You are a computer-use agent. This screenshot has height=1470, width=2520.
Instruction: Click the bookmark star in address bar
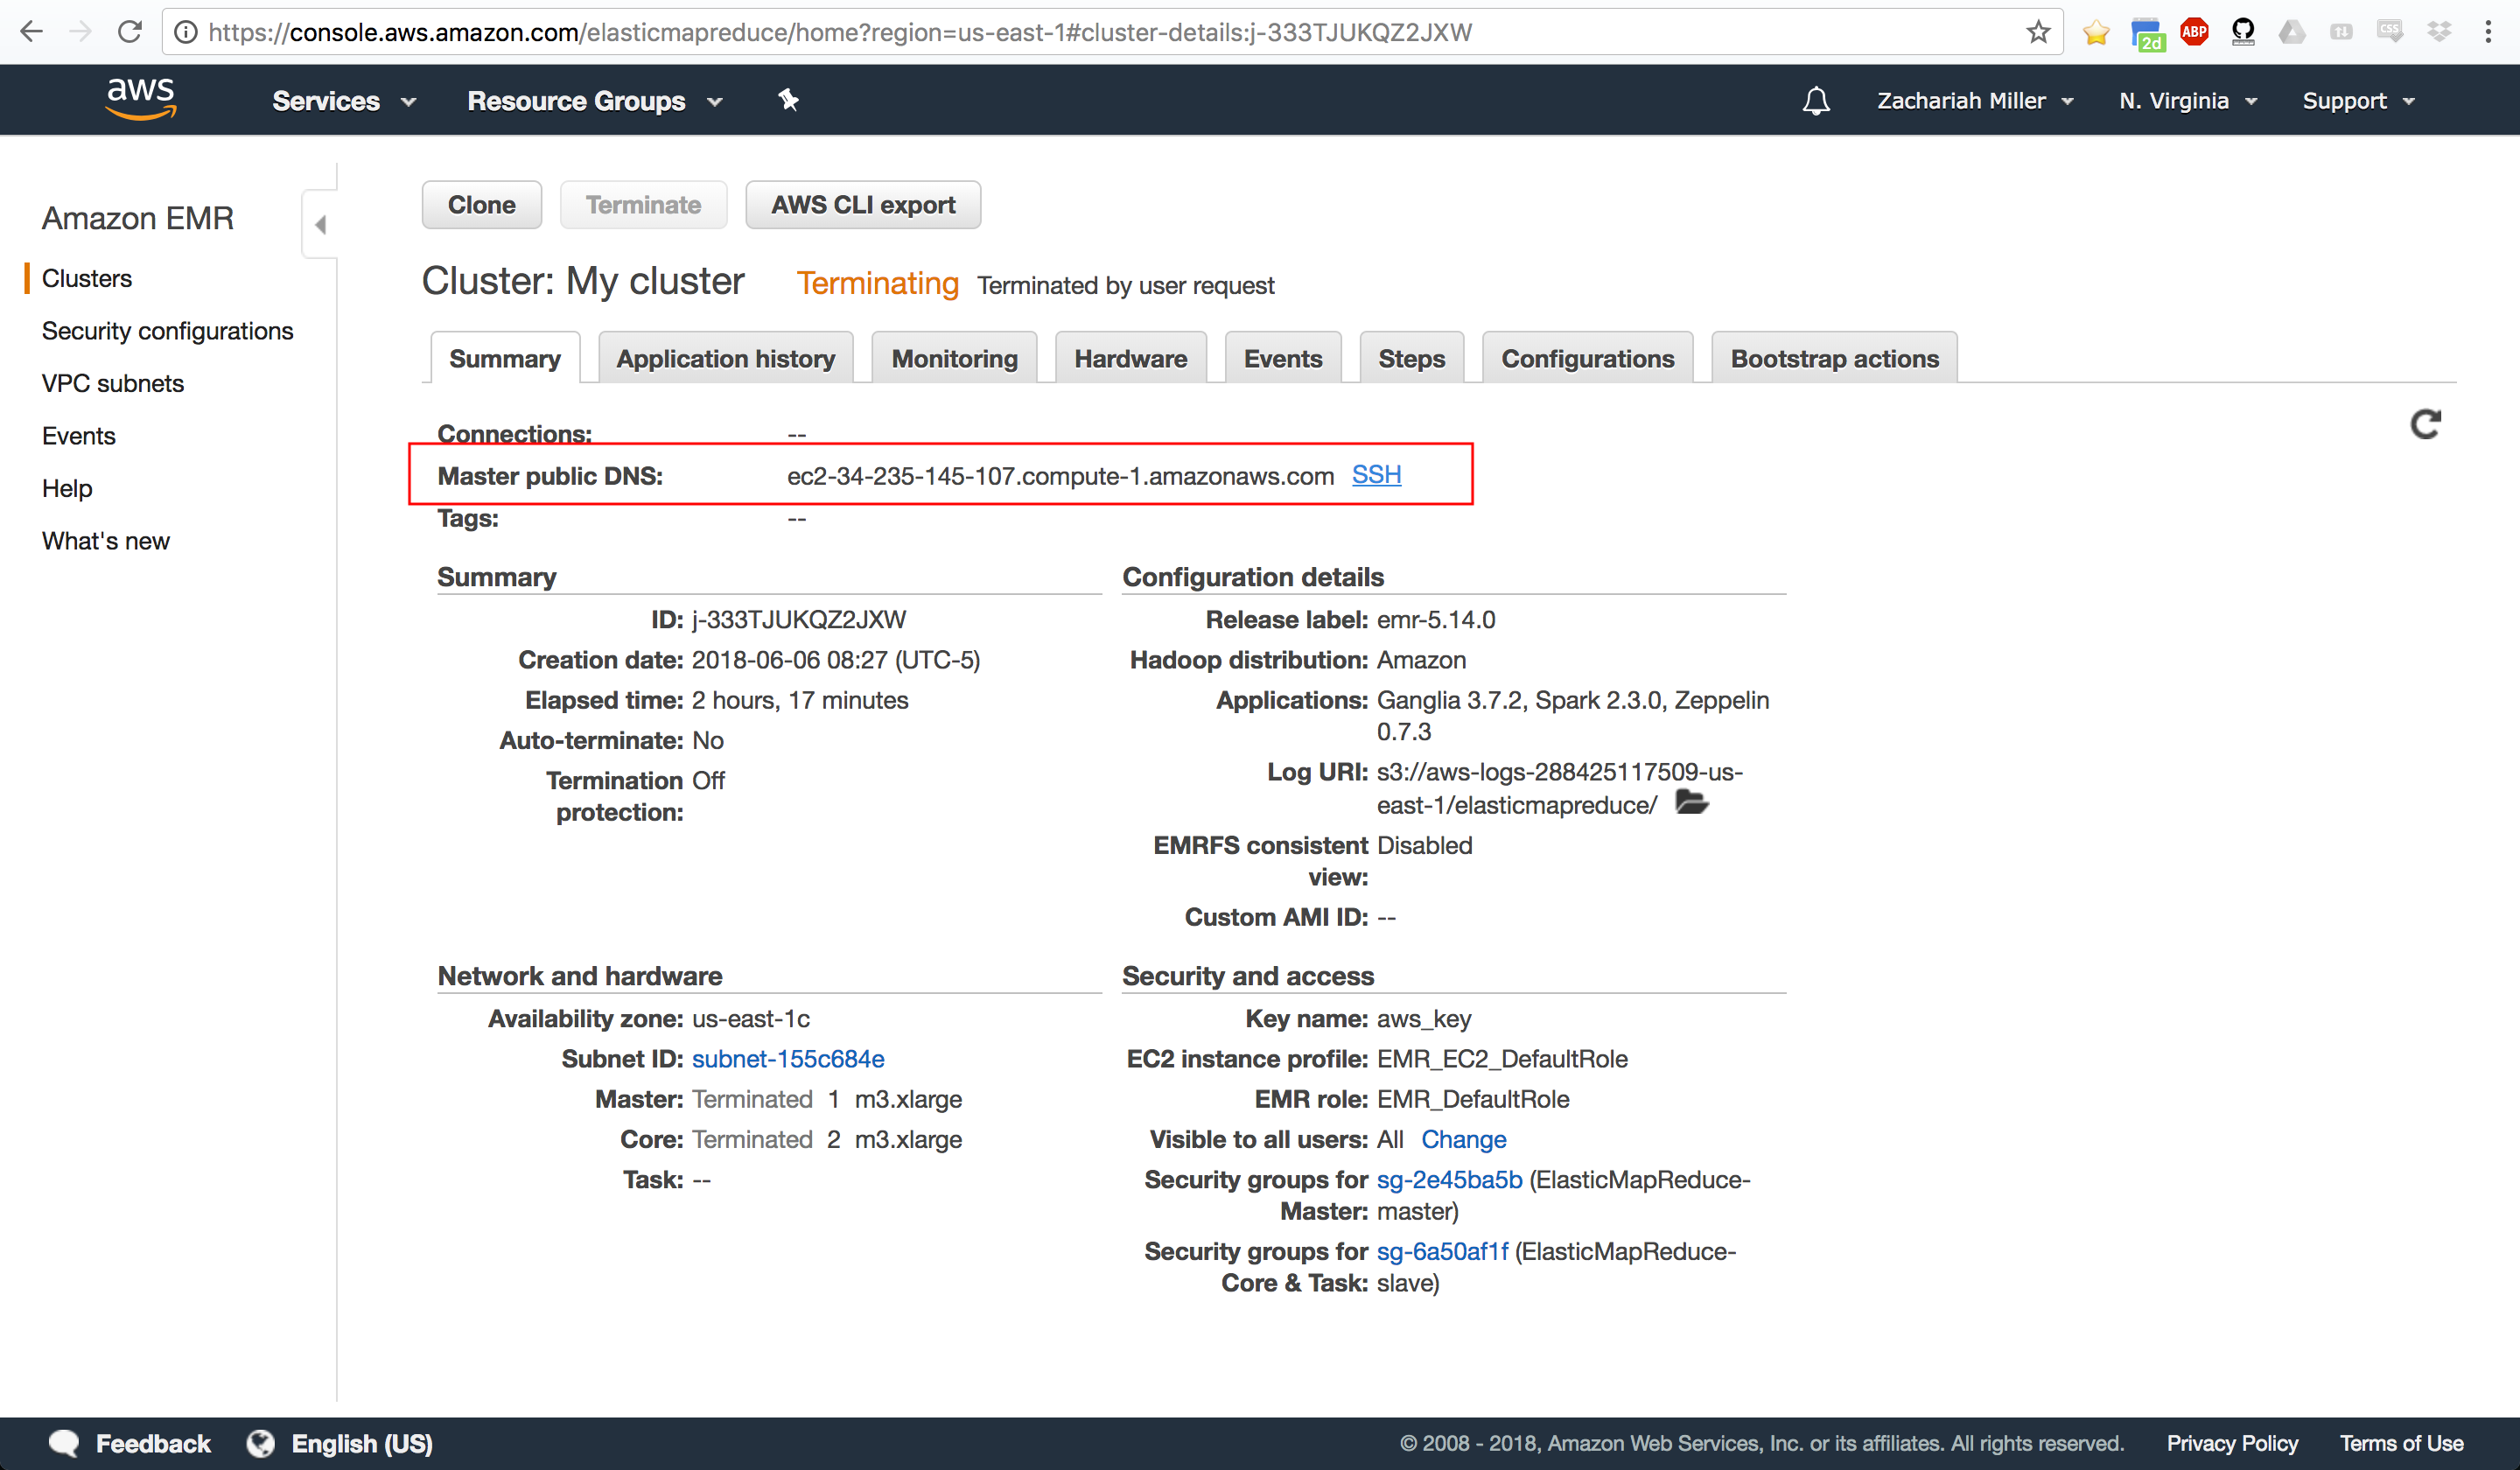tap(2038, 32)
